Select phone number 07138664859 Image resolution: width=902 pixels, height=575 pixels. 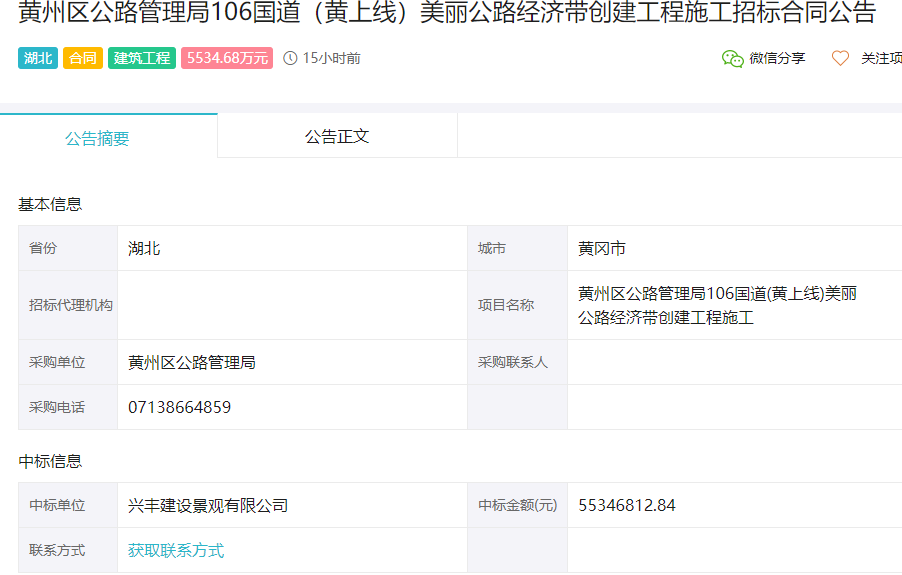(179, 407)
